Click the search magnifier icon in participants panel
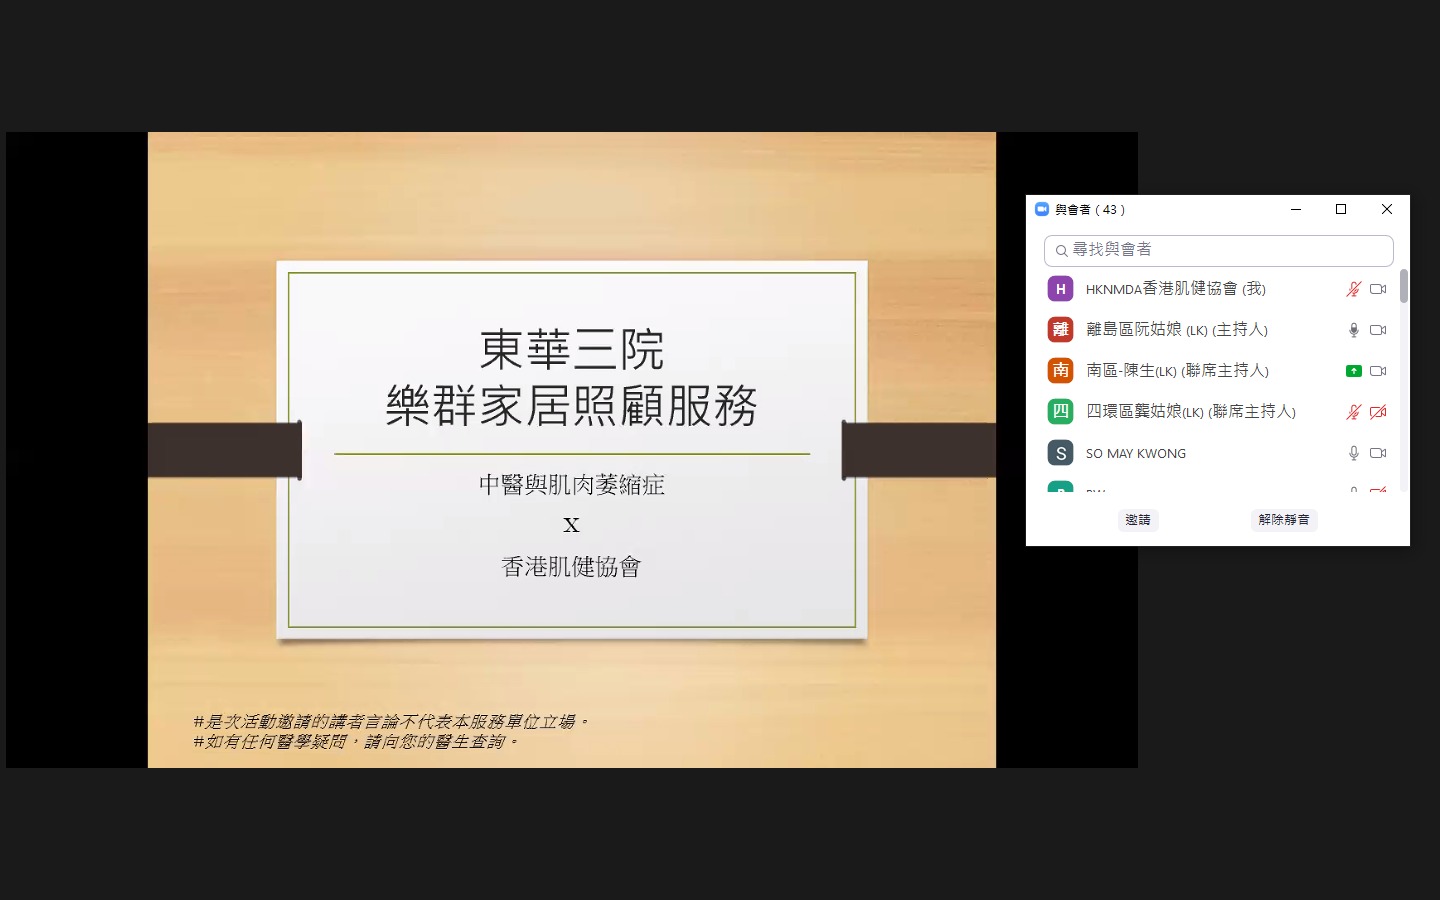The width and height of the screenshot is (1440, 900). [x=1061, y=251]
